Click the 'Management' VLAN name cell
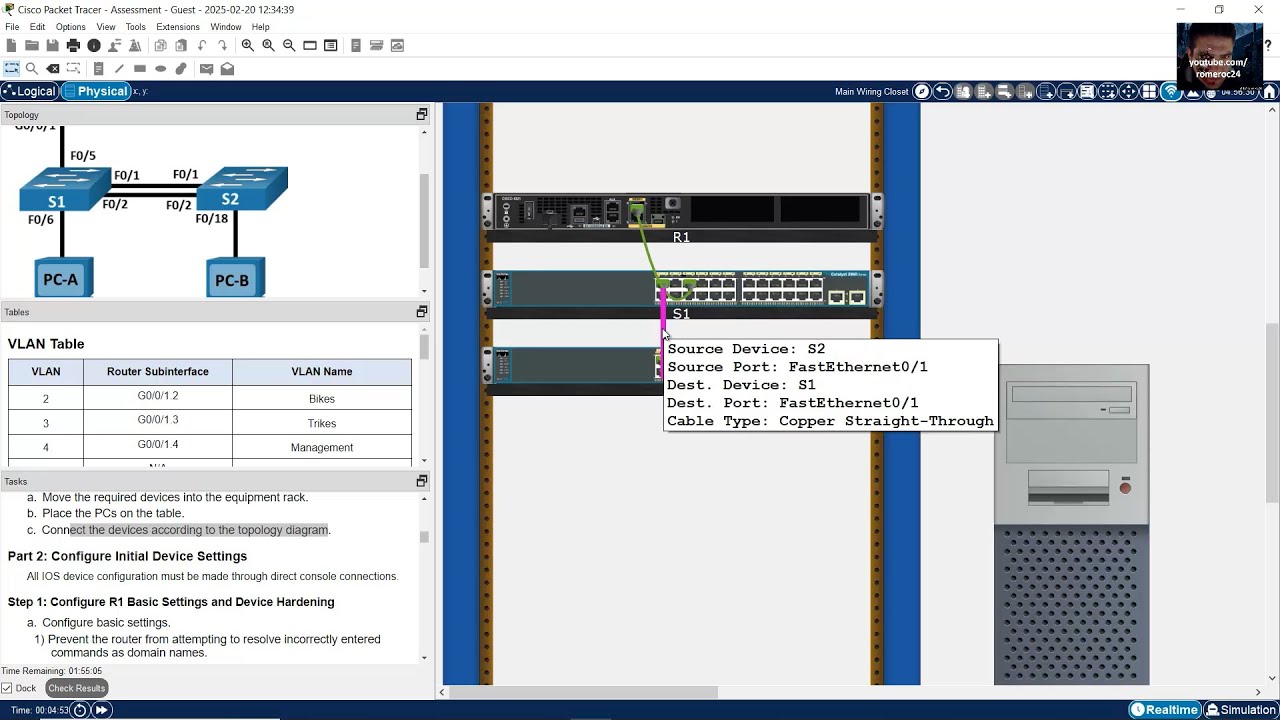Image resolution: width=1280 pixels, height=720 pixels. [x=322, y=447]
